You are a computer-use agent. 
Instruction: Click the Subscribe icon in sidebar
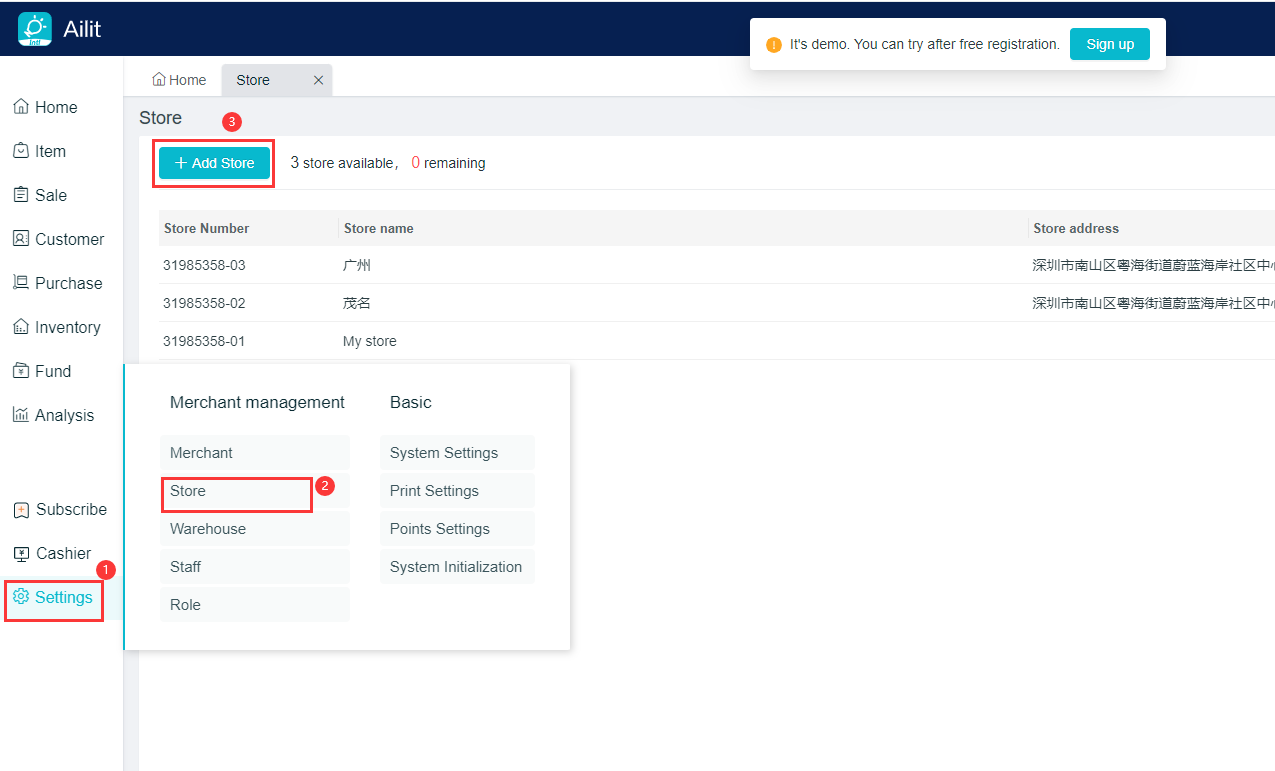21,510
